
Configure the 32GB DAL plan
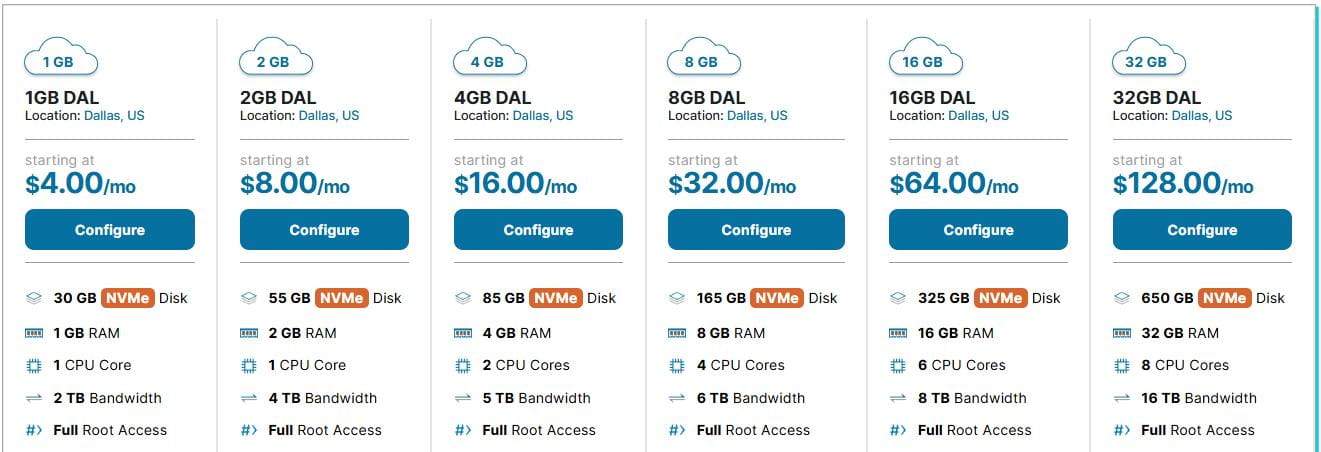tap(1202, 230)
